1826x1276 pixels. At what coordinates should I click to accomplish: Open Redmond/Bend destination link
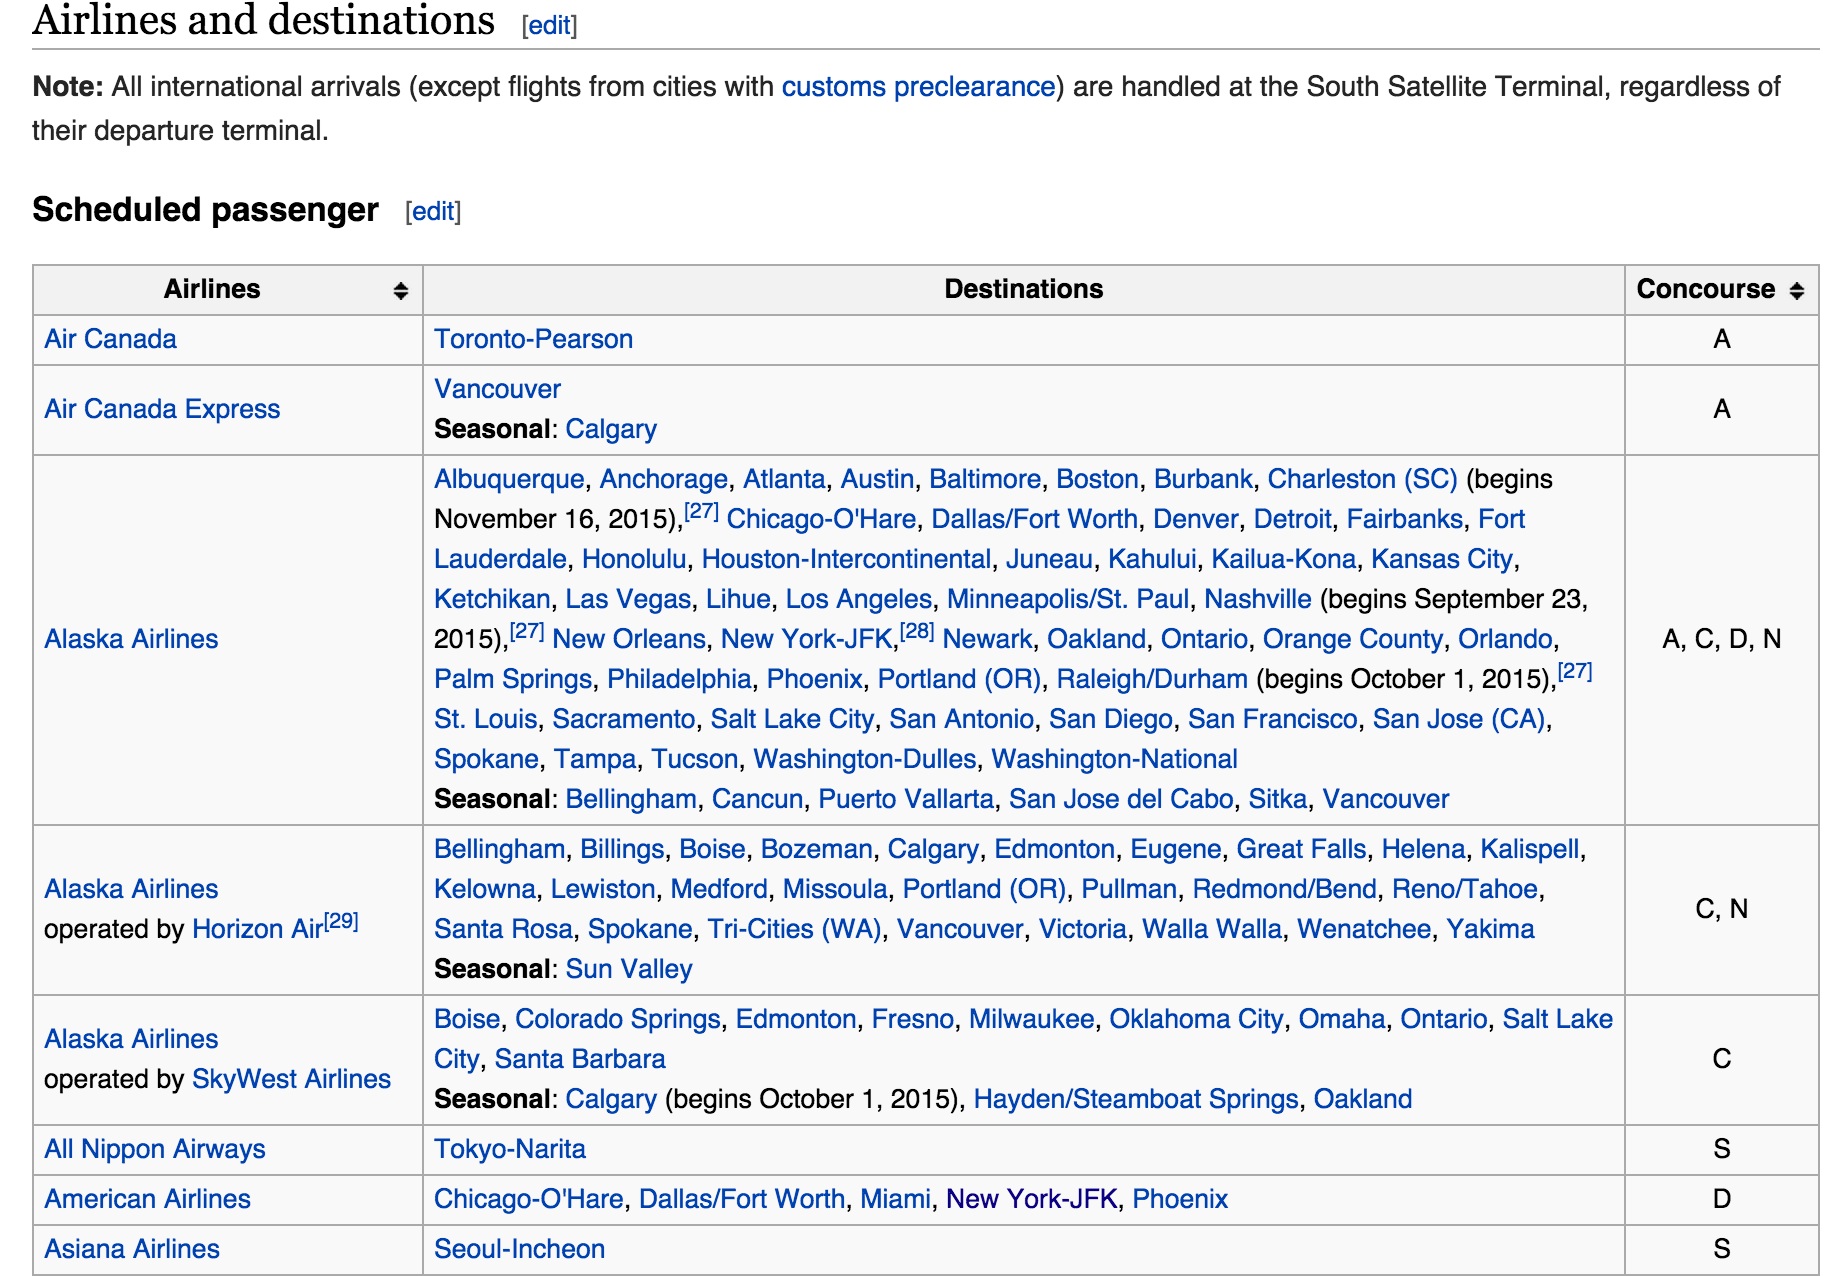click(x=1284, y=889)
